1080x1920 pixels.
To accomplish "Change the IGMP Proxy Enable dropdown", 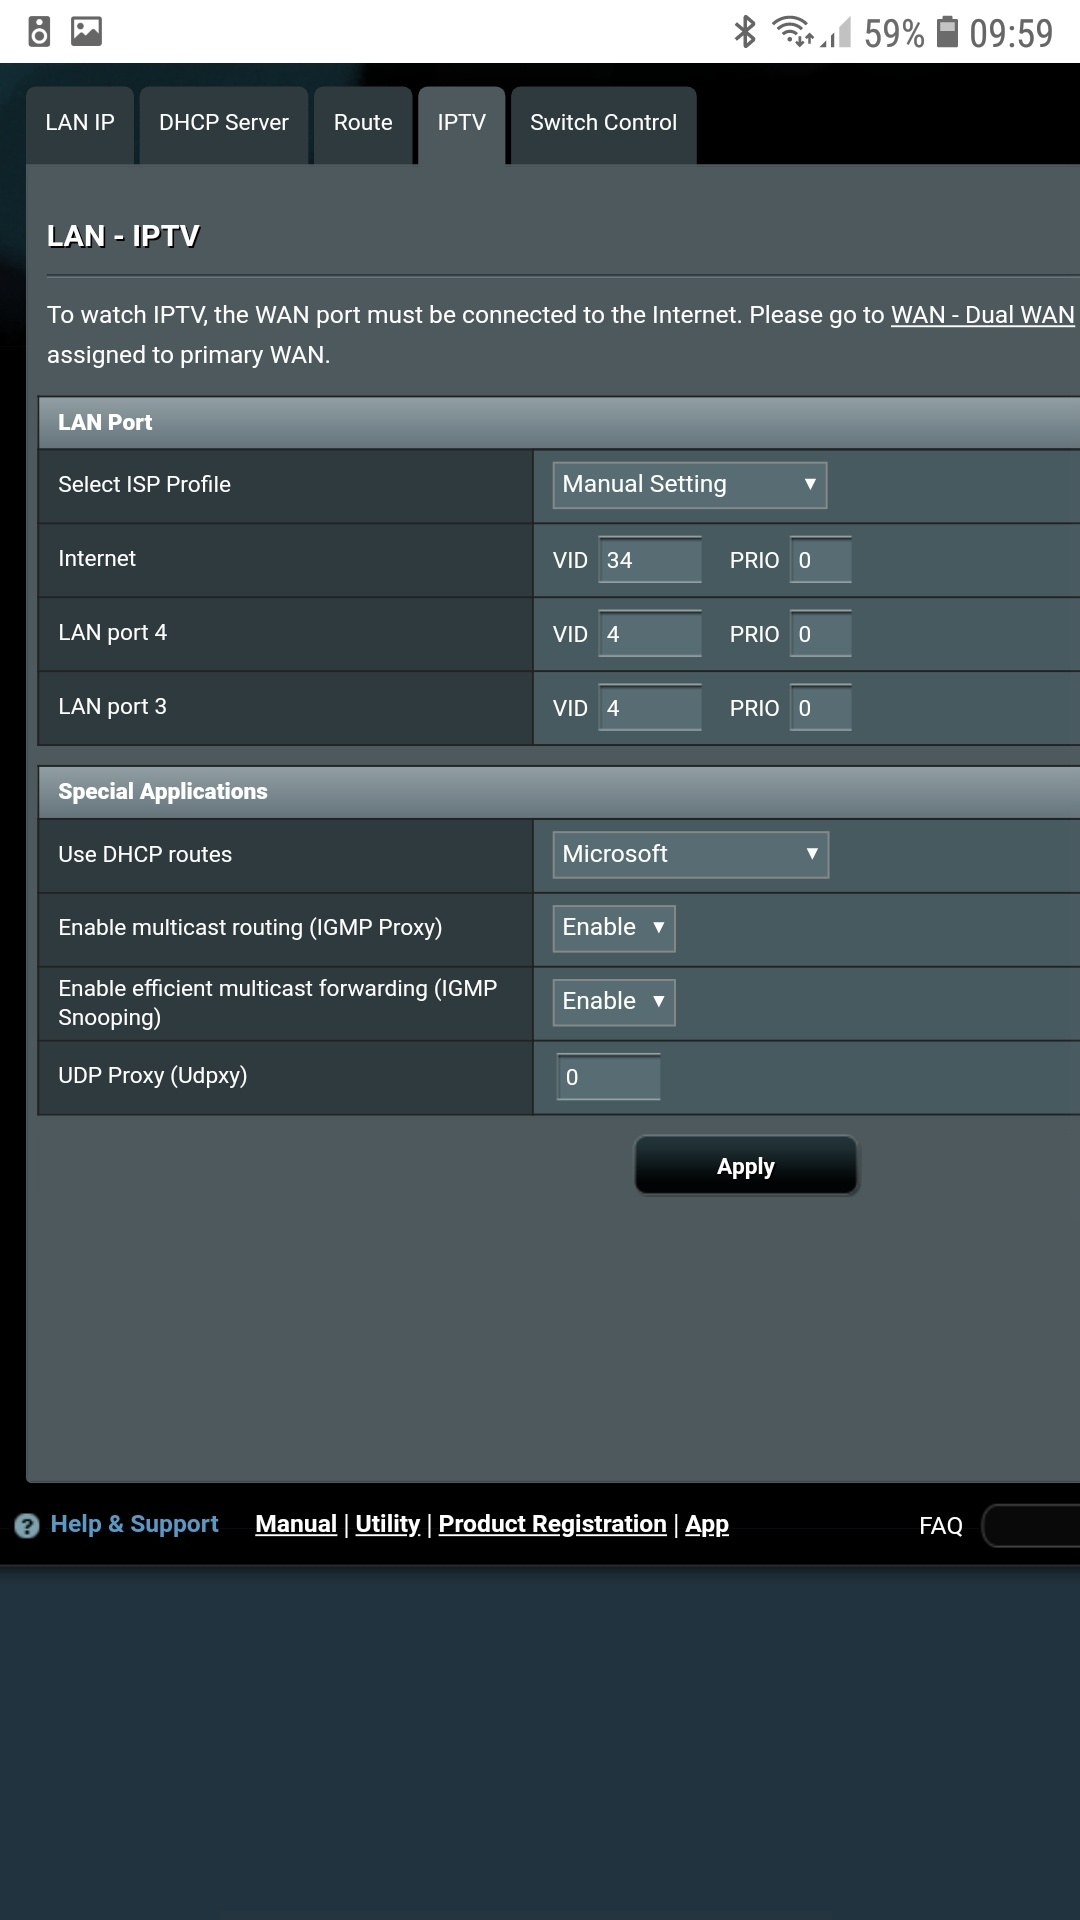I will tap(614, 928).
